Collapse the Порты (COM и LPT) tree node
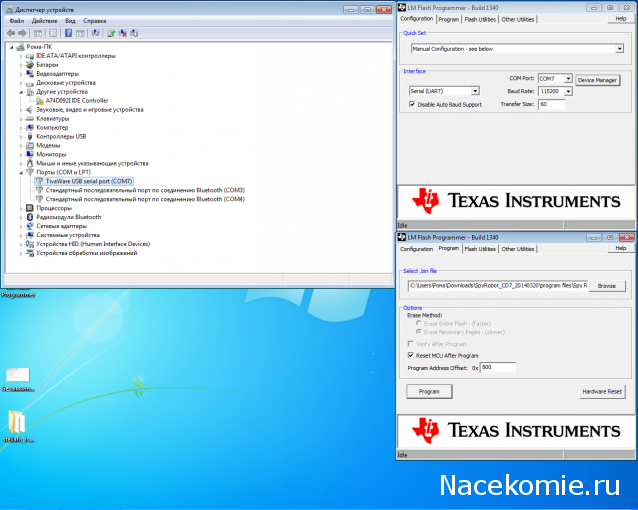 tap(21, 172)
